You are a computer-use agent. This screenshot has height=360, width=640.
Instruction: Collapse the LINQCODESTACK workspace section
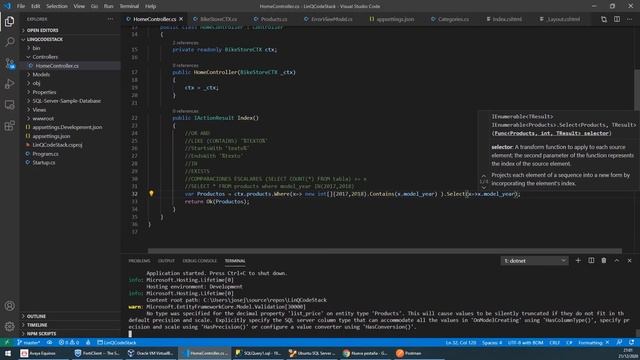(45, 39)
